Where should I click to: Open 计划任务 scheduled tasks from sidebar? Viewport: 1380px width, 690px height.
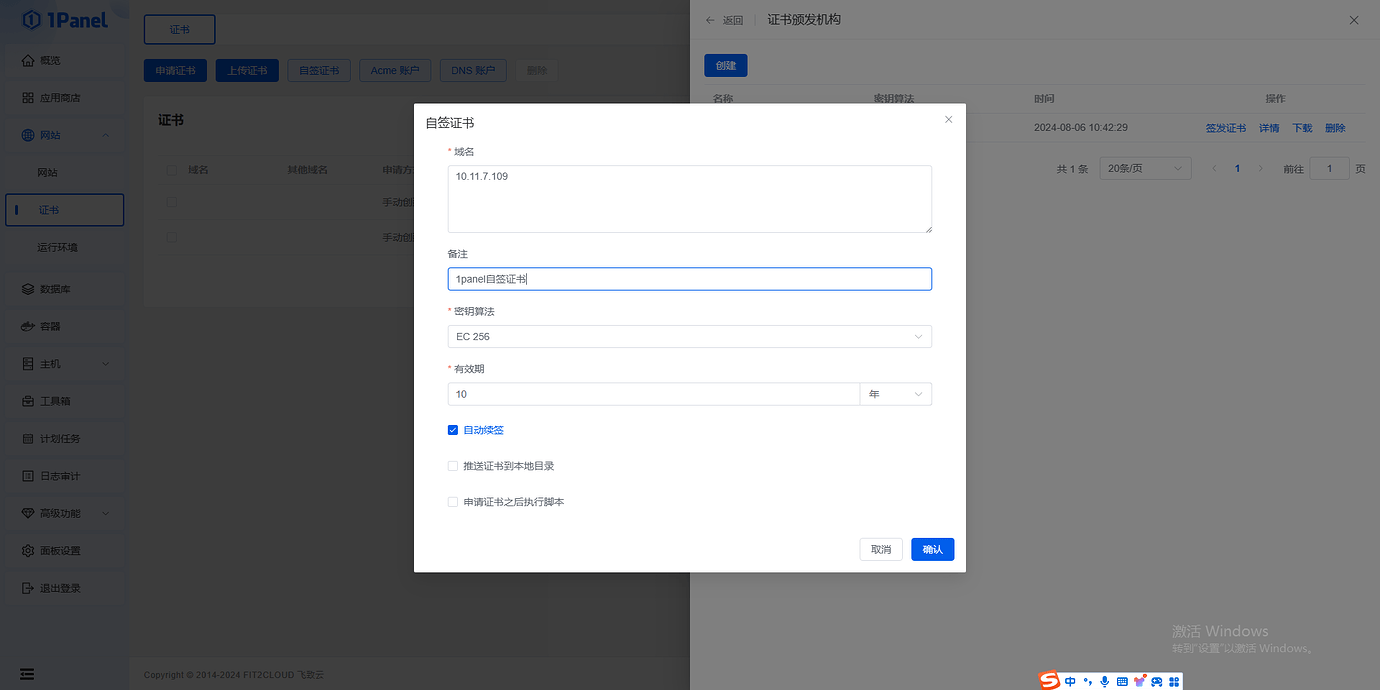click(x=30, y=438)
